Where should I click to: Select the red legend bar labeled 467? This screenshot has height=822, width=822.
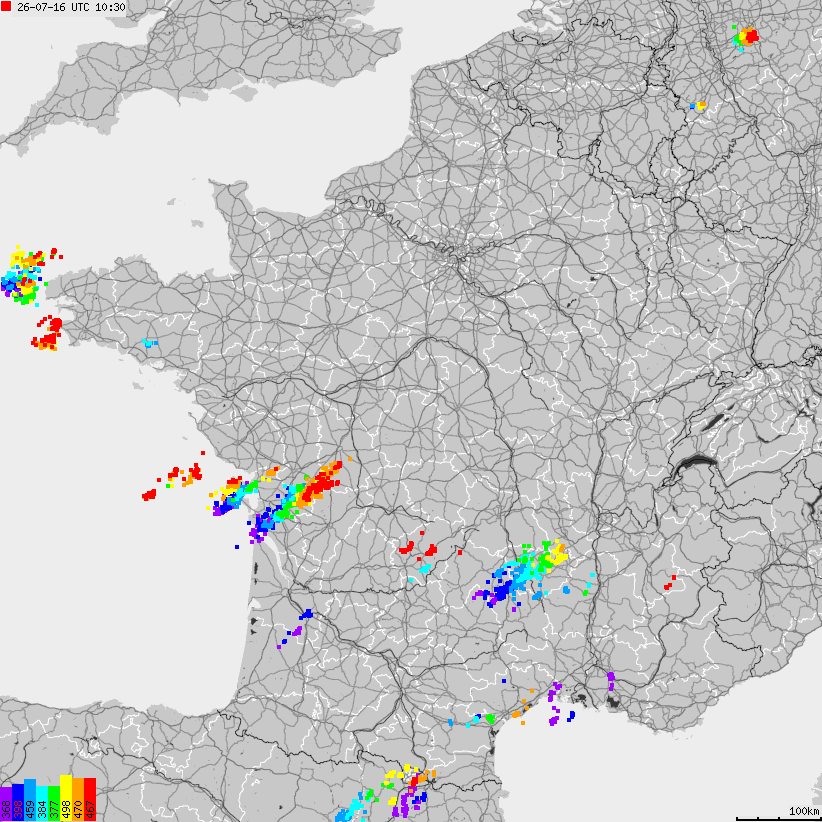[x=90, y=799]
